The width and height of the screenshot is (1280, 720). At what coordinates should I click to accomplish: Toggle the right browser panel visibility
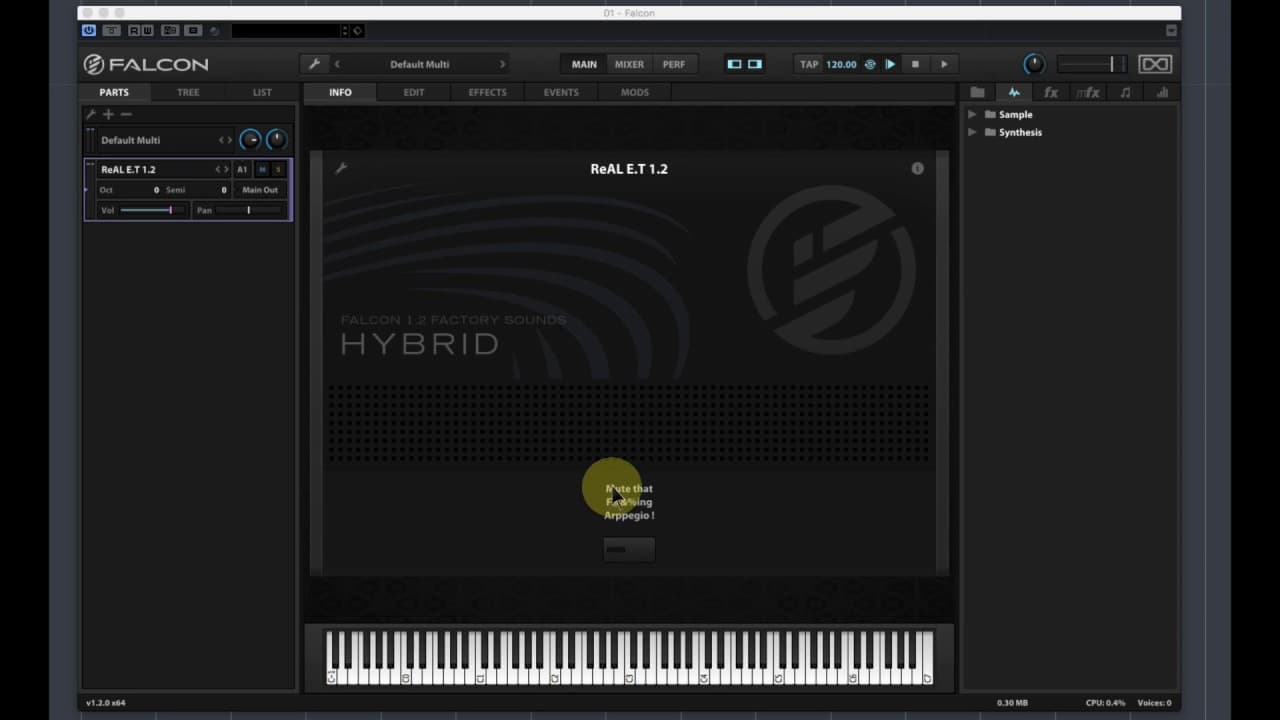755,64
